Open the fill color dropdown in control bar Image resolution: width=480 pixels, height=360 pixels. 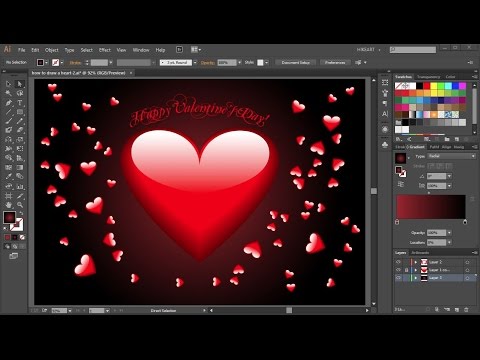(x=46, y=62)
